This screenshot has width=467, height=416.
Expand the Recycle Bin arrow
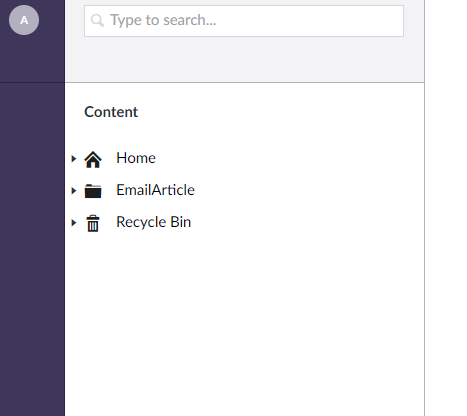74,223
